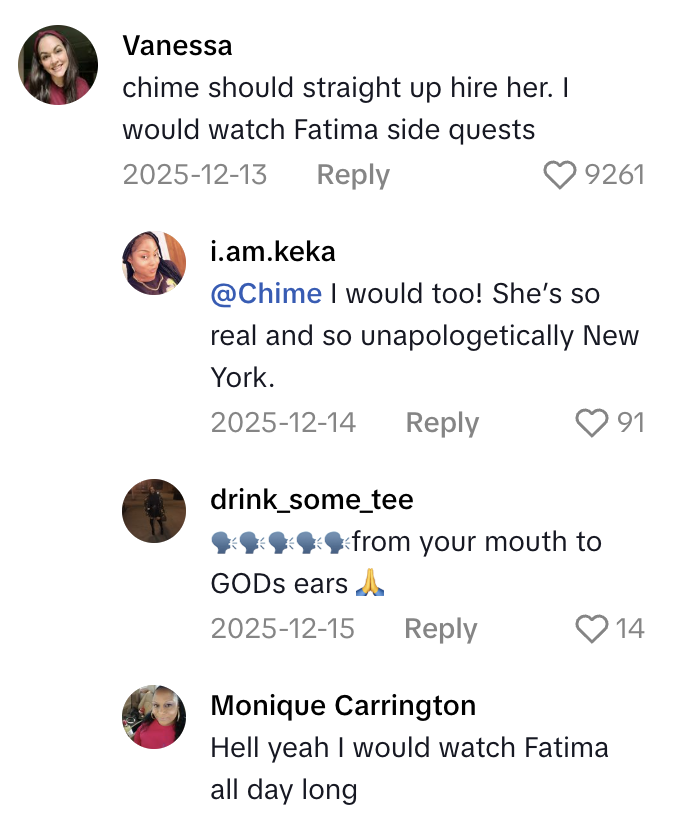Open the Vanessa username

(x=177, y=45)
